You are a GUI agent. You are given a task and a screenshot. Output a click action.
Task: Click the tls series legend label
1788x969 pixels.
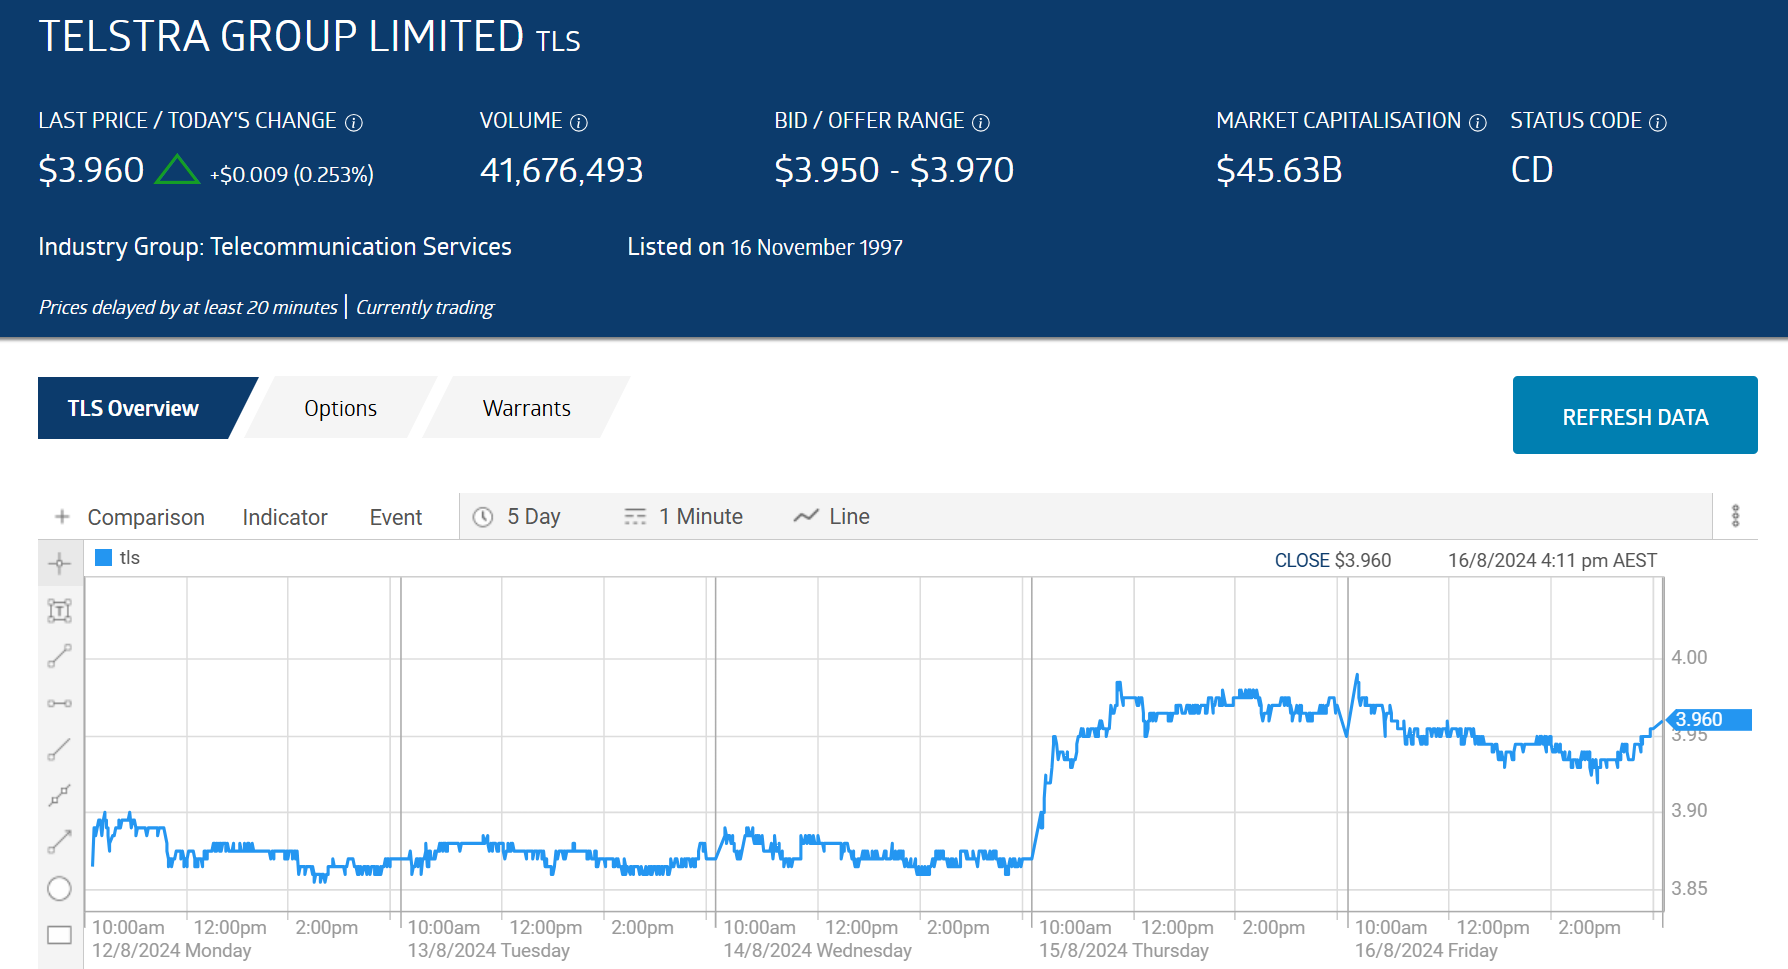click(x=130, y=558)
